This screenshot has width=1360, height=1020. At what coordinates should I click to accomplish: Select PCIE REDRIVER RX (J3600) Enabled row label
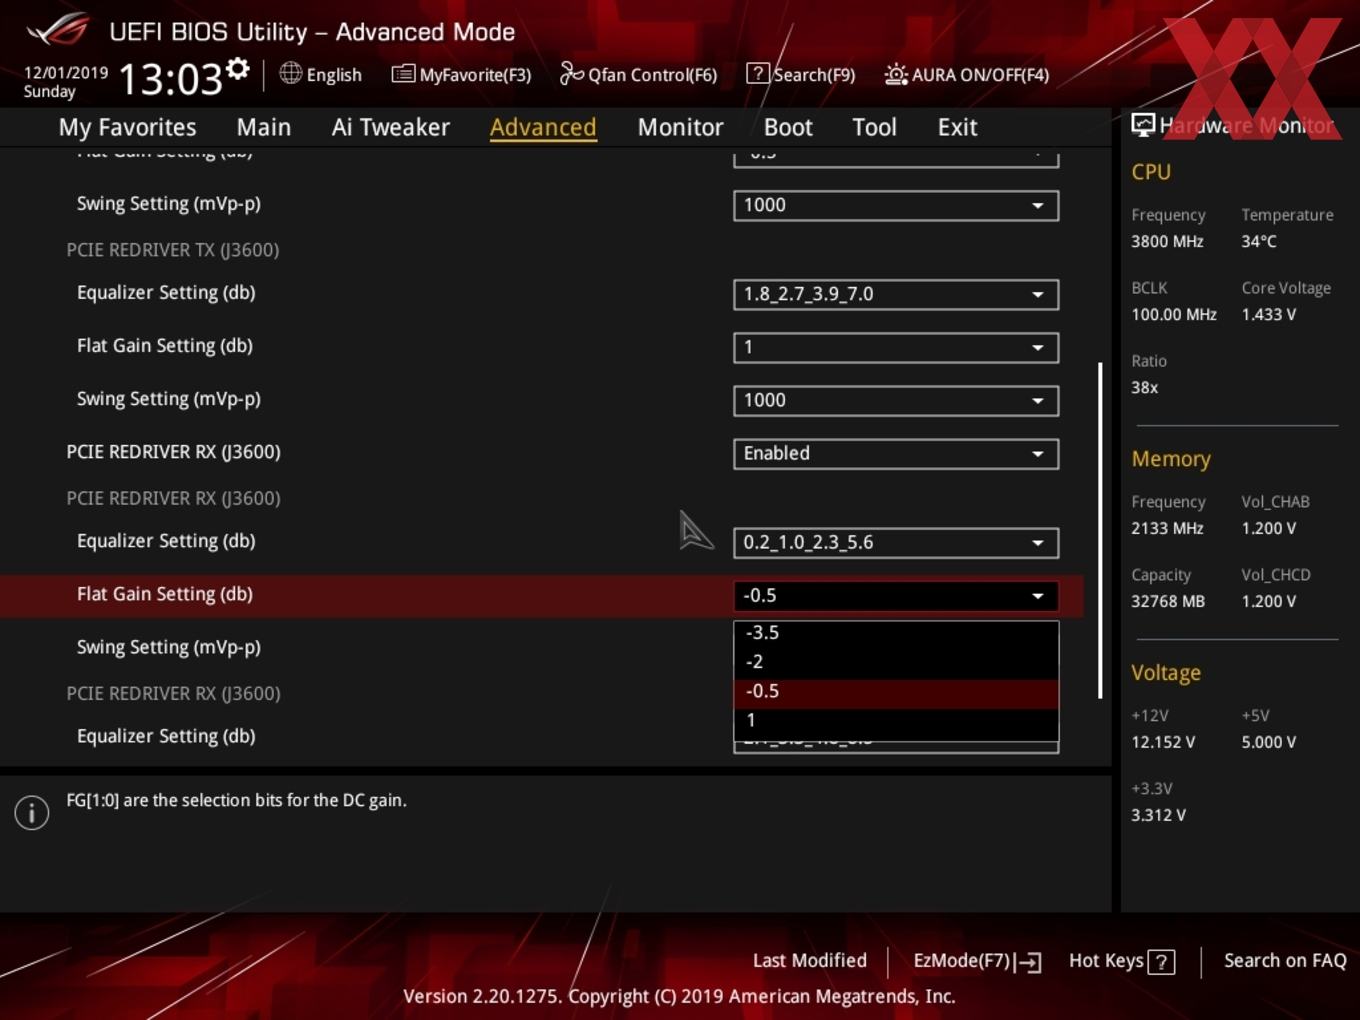[x=173, y=452]
